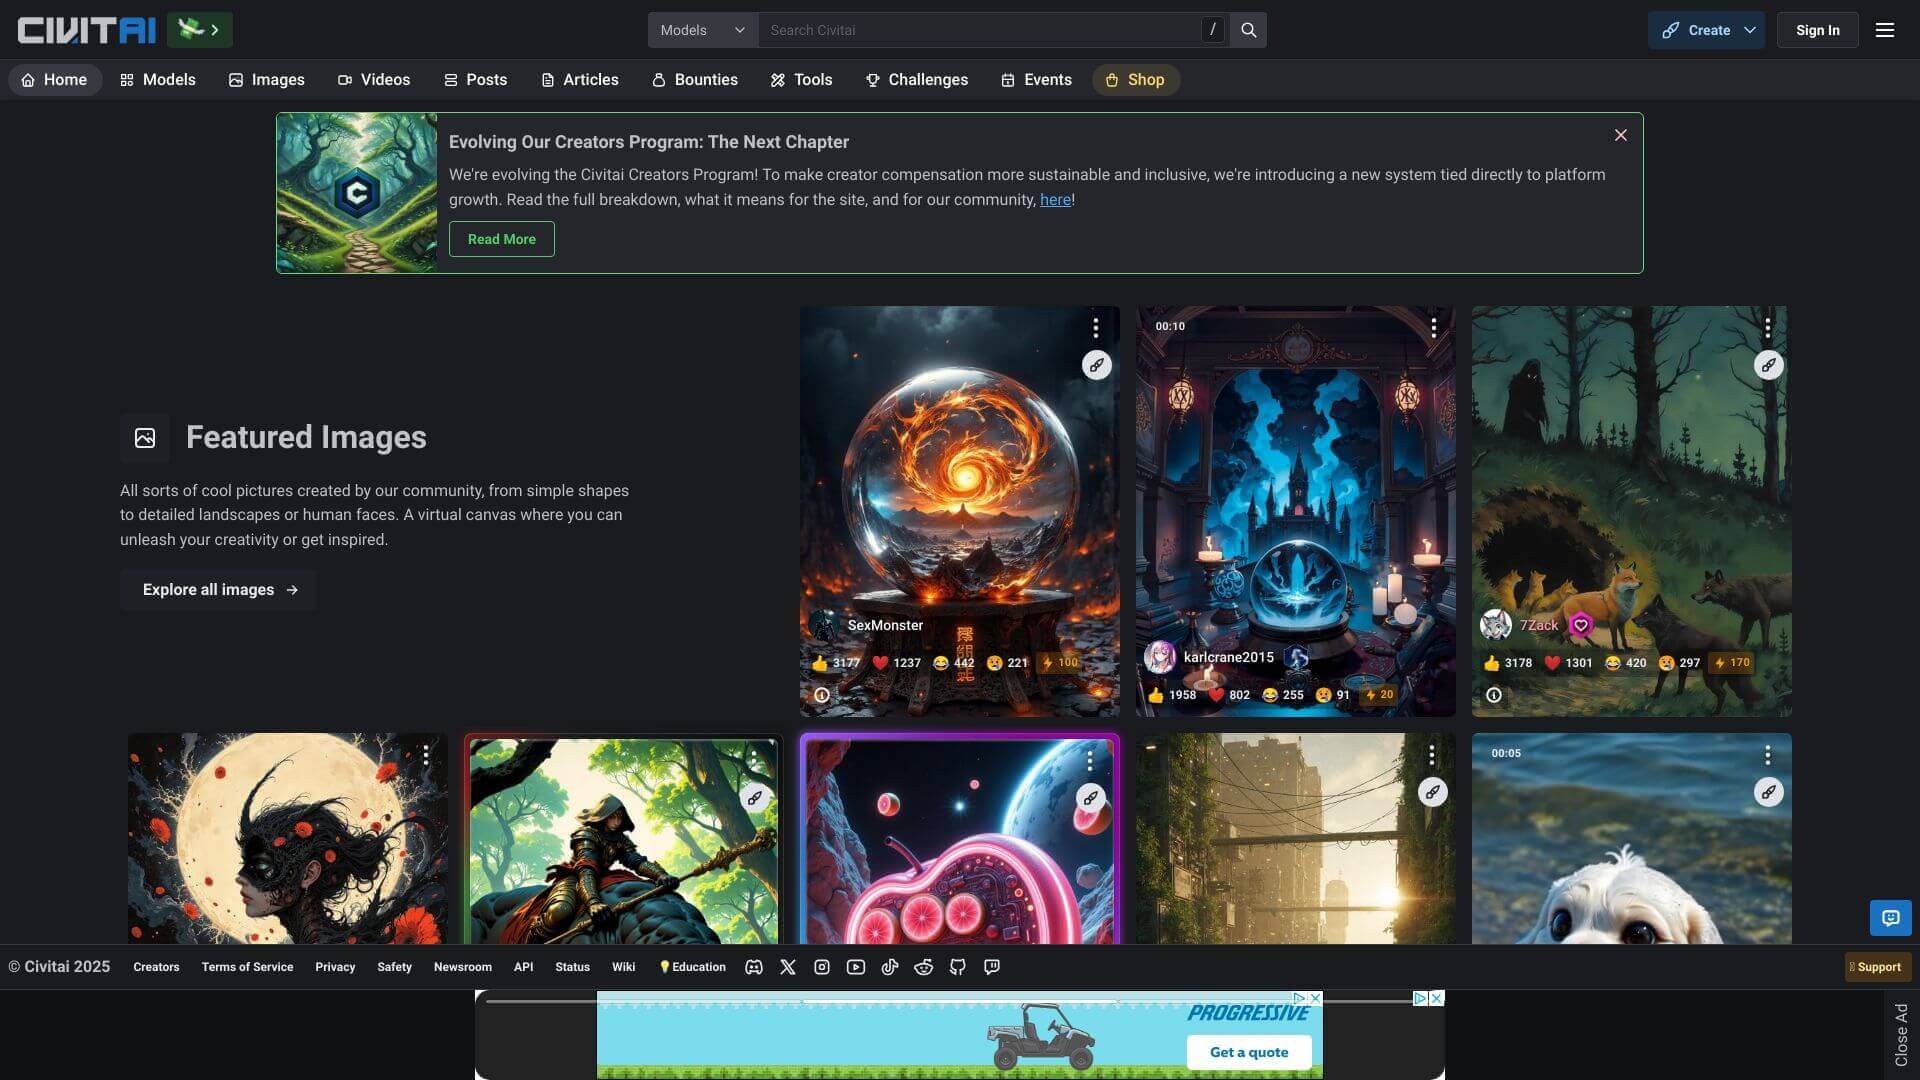The image size is (1920, 1080).
Task: Expand the Create button dropdown arrow
Action: tap(1749, 30)
